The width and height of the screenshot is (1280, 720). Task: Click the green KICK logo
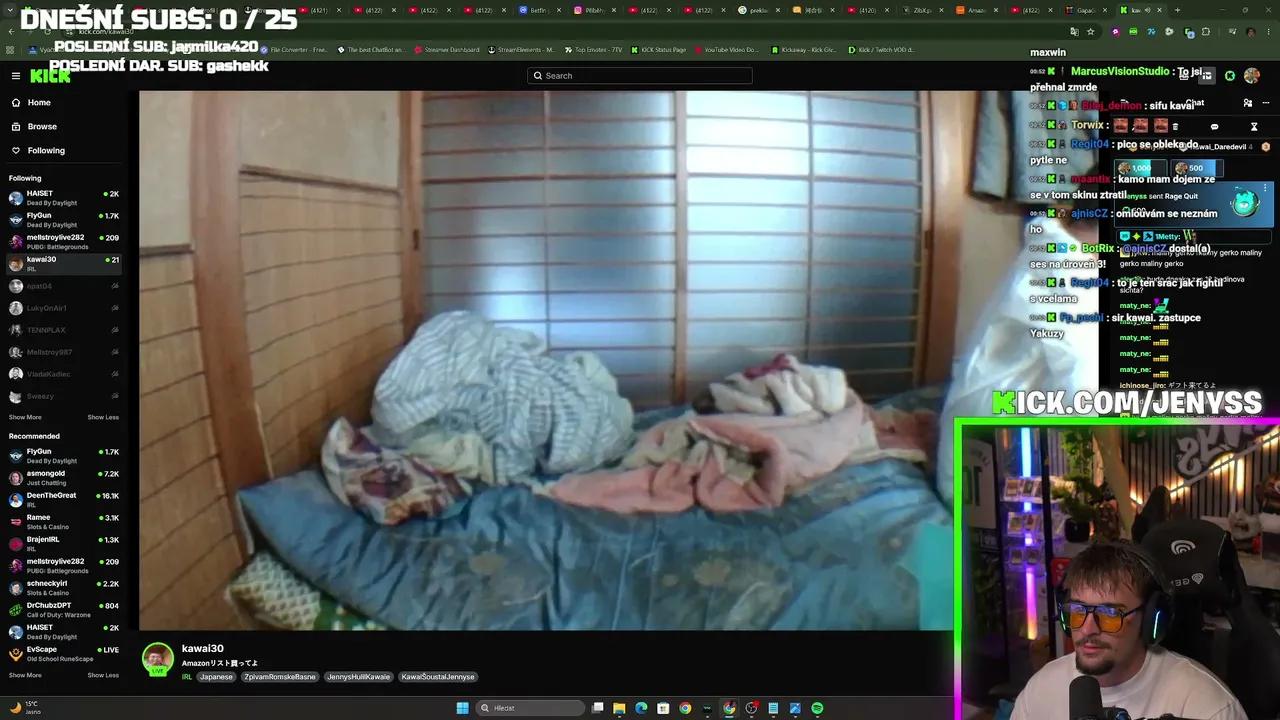[x=50, y=76]
